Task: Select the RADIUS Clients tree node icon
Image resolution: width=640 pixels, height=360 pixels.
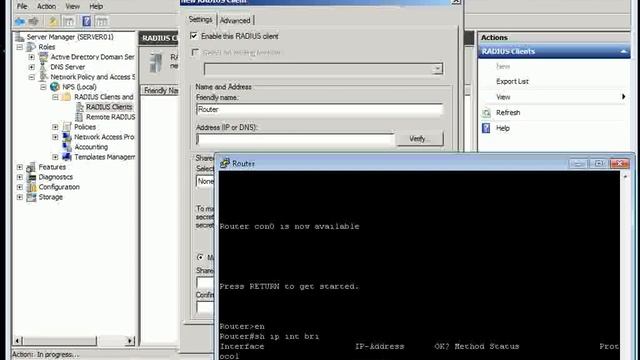Action: [x=80, y=107]
